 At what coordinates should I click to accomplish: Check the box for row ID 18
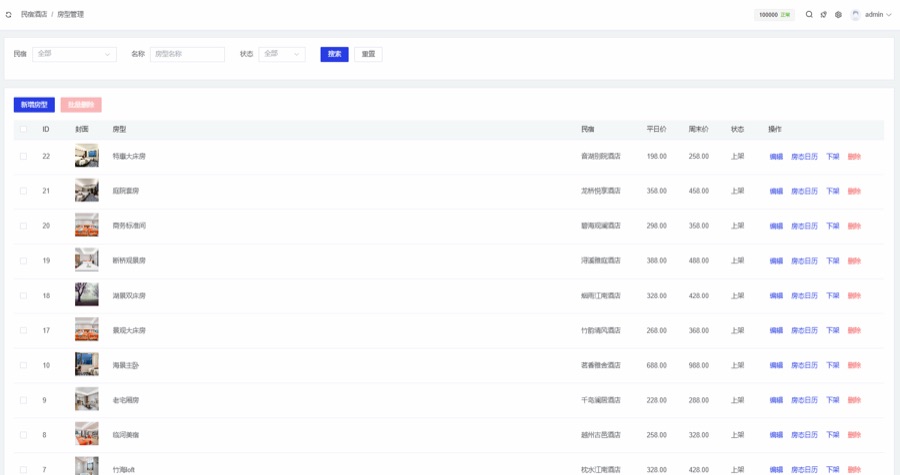(x=23, y=295)
